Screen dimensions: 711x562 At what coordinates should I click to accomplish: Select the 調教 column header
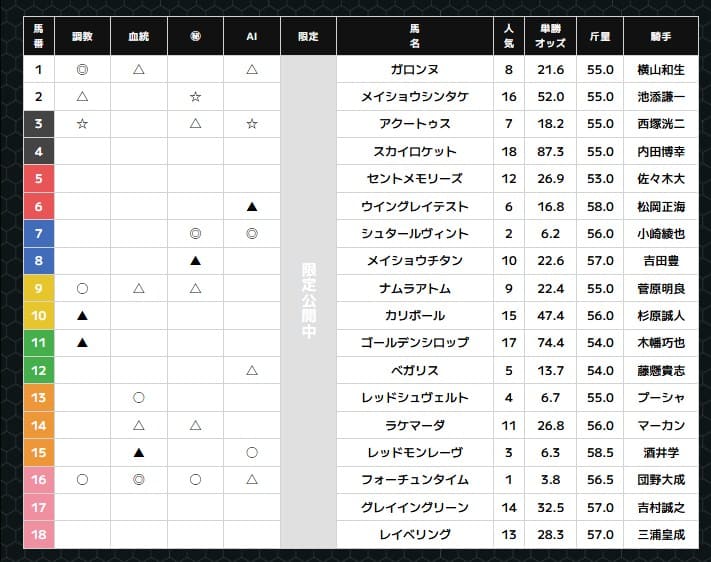[82, 36]
